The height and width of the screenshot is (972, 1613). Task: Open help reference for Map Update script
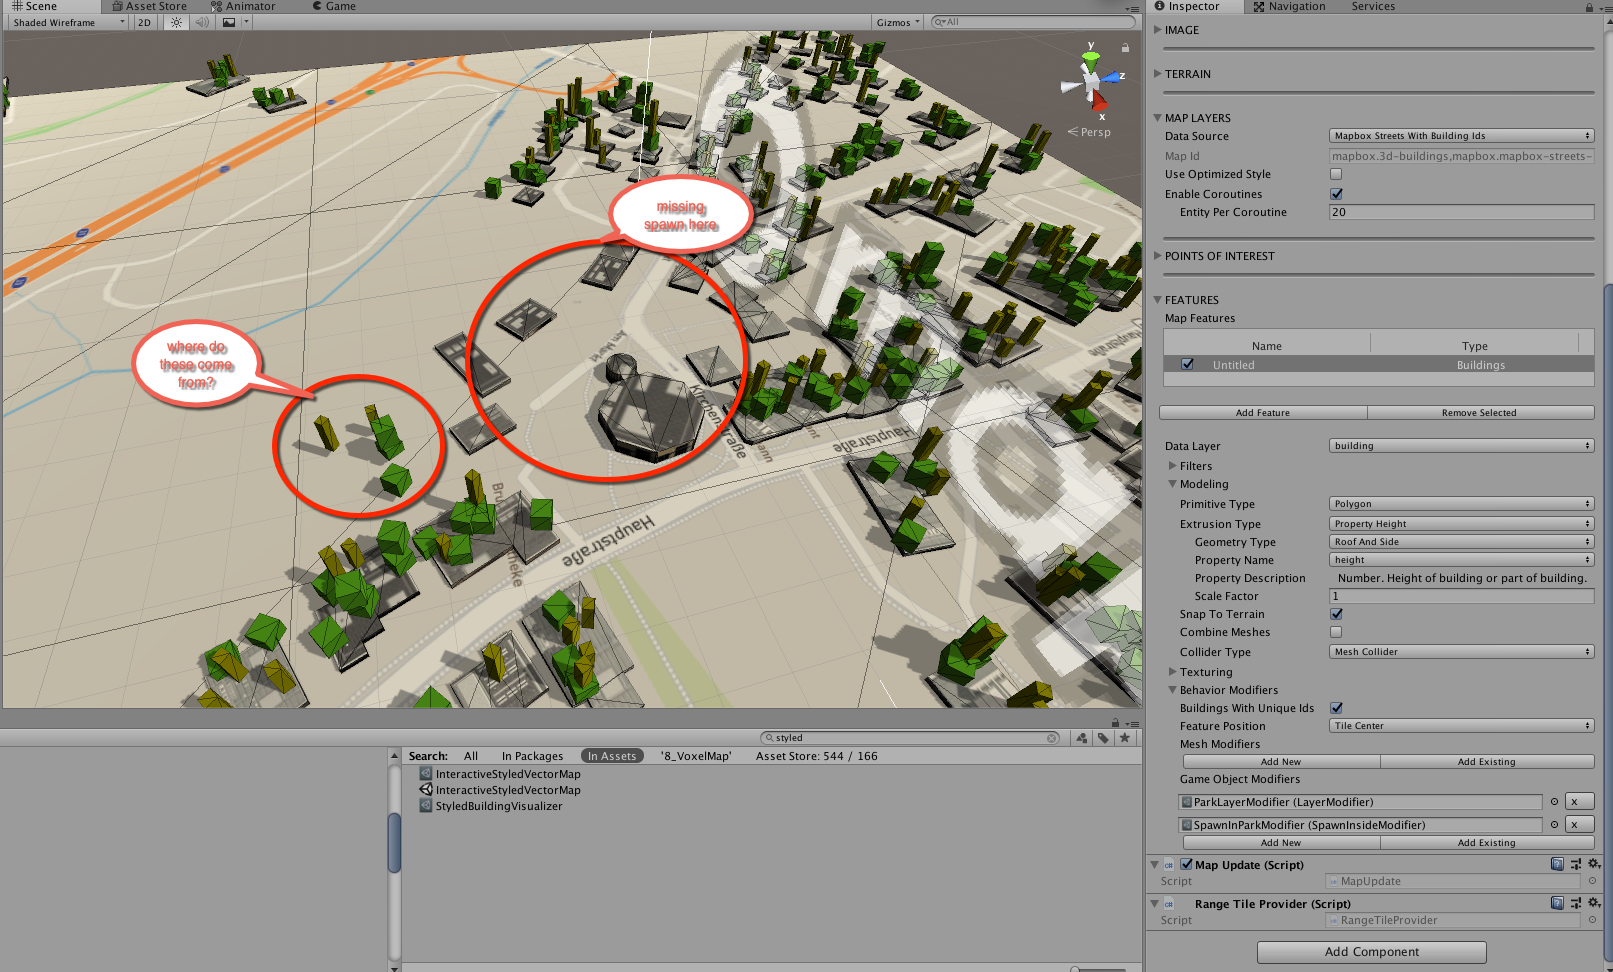pos(1557,864)
